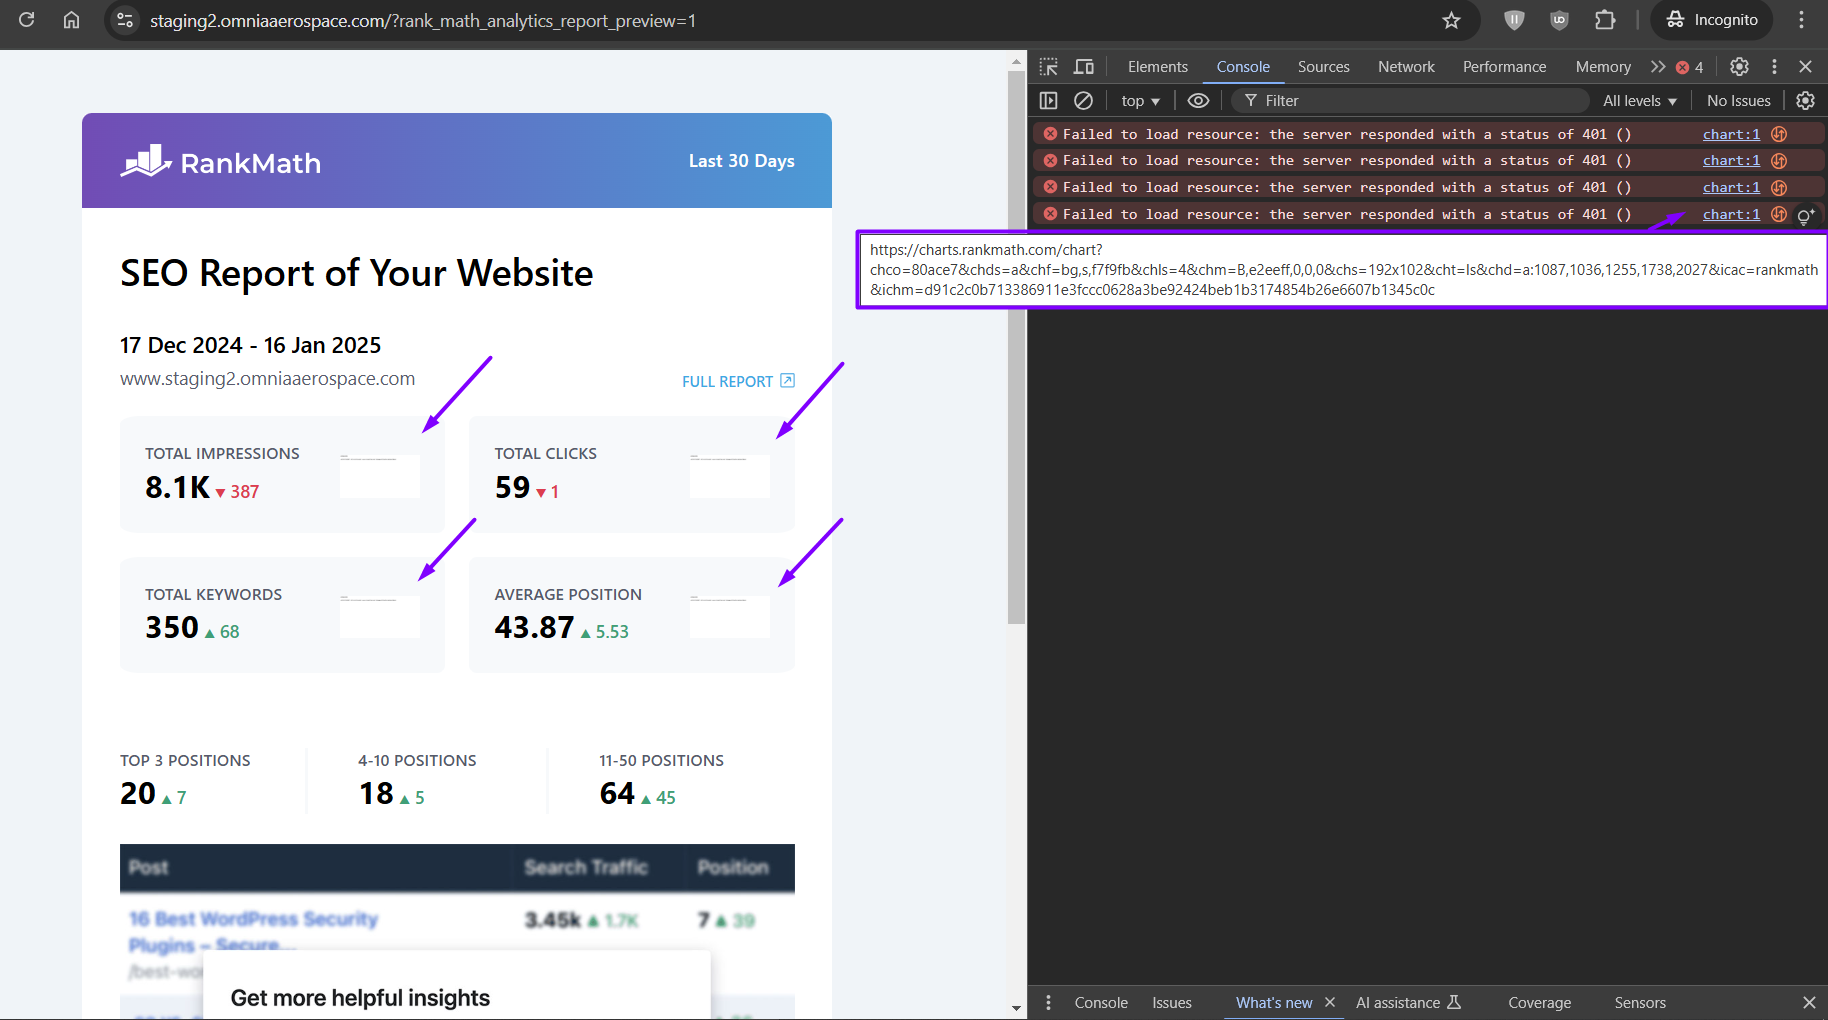Click the Incognito profile button
Screen dimensions: 1828x1020
(1711, 20)
